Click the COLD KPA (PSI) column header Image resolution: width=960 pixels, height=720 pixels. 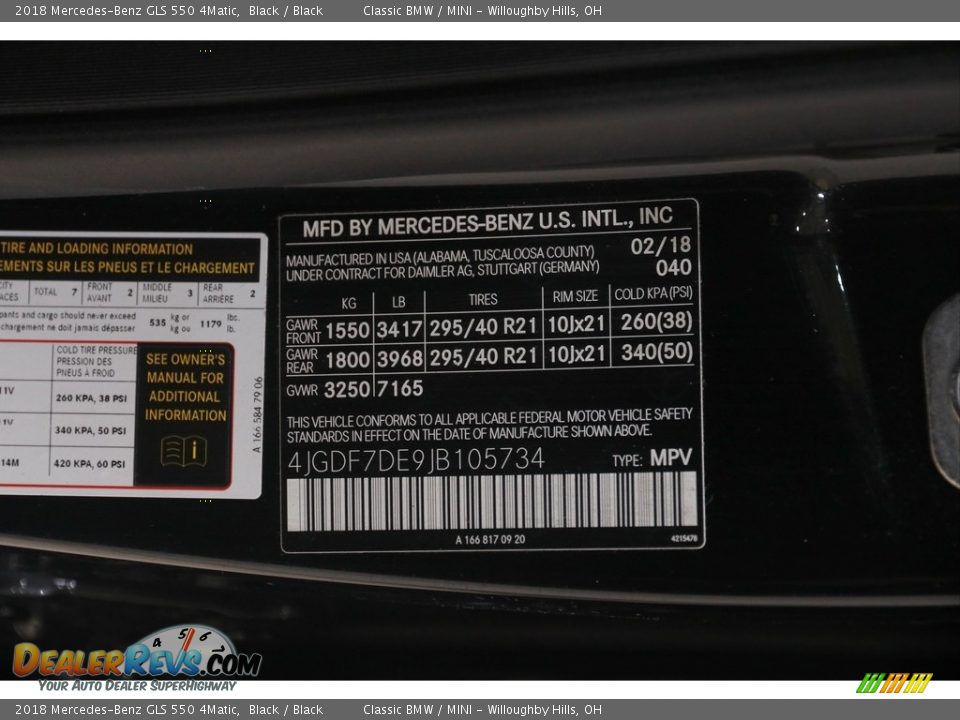click(653, 294)
